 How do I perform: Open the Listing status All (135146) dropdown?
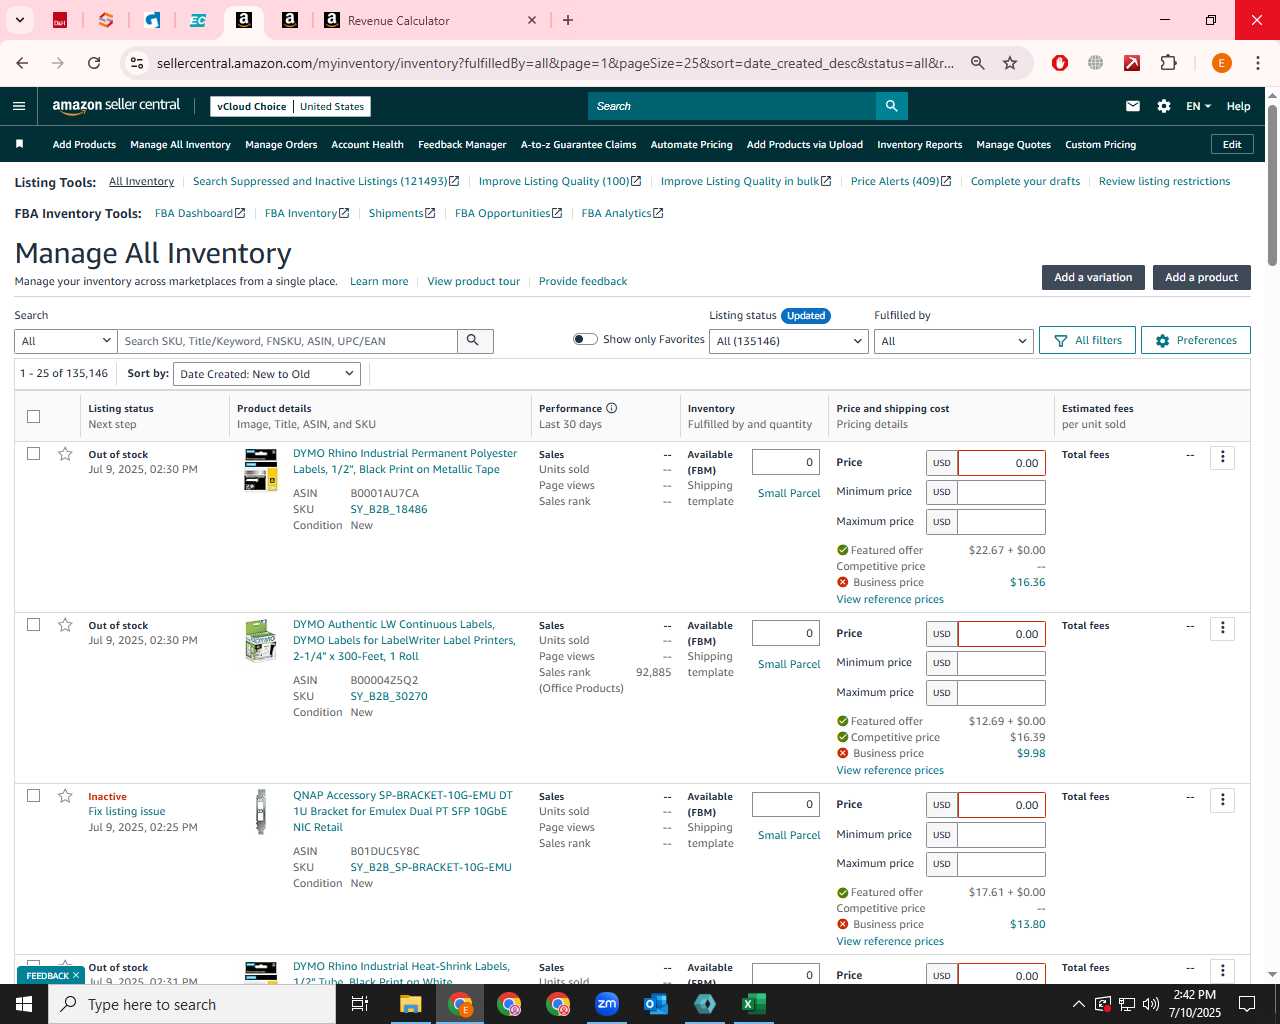[x=789, y=341]
